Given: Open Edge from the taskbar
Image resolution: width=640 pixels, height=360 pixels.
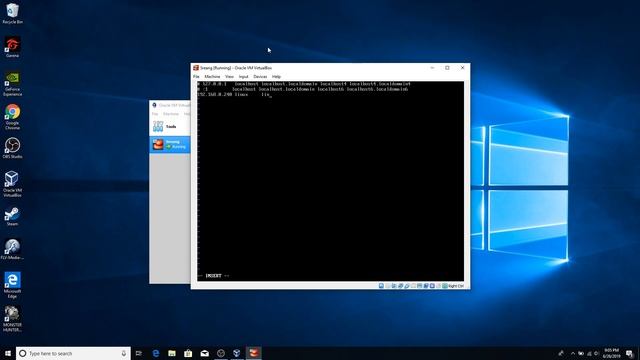Looking at the screenshot, I should click(x=156, y=353).
